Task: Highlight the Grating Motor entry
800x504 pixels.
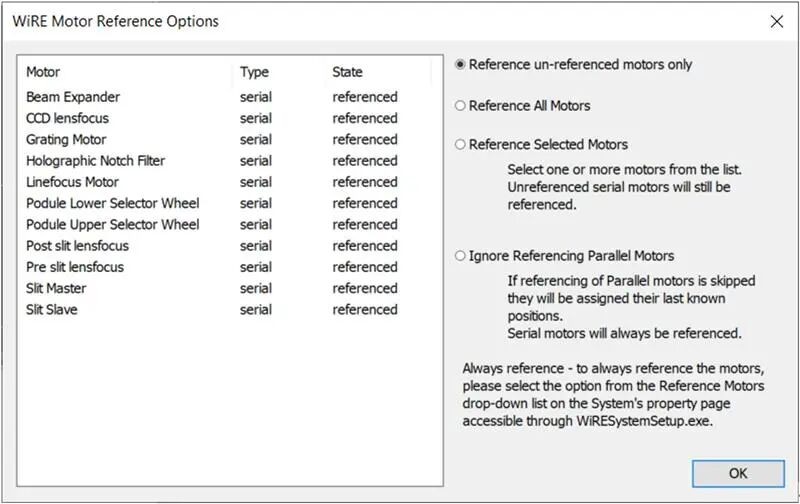Action: pos(66,139)
